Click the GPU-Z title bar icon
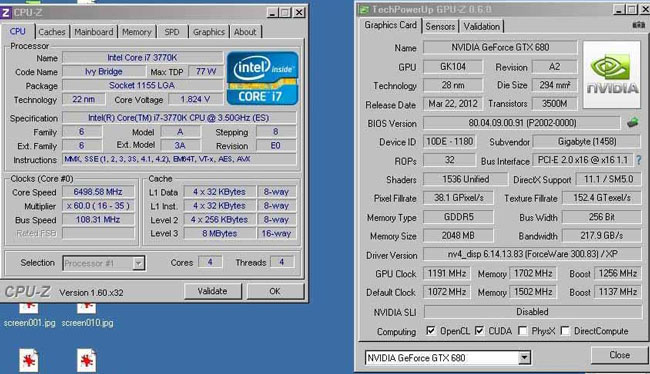This screenshot has height=374, width=650. 363,9
